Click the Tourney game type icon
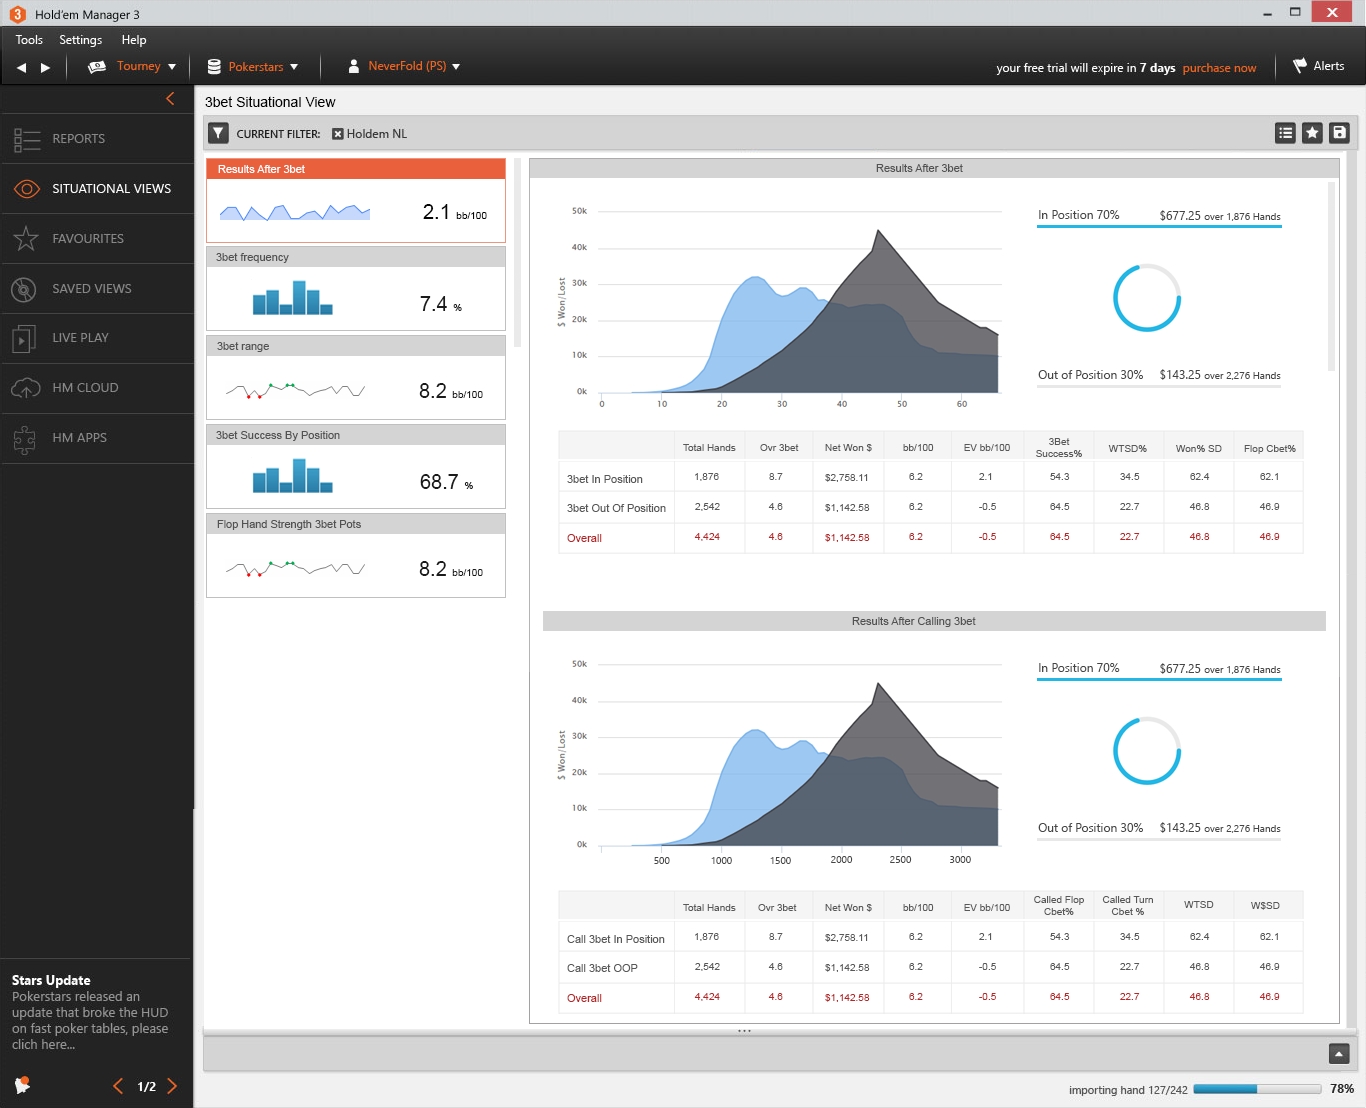 (x=97, y=67)
